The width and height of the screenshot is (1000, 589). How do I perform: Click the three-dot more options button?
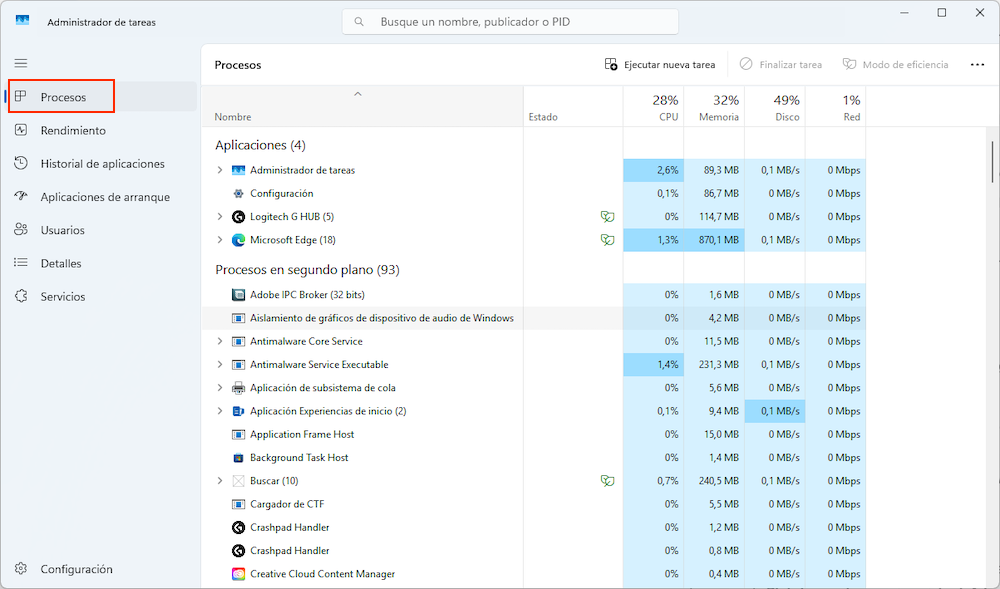click(977, 65)
